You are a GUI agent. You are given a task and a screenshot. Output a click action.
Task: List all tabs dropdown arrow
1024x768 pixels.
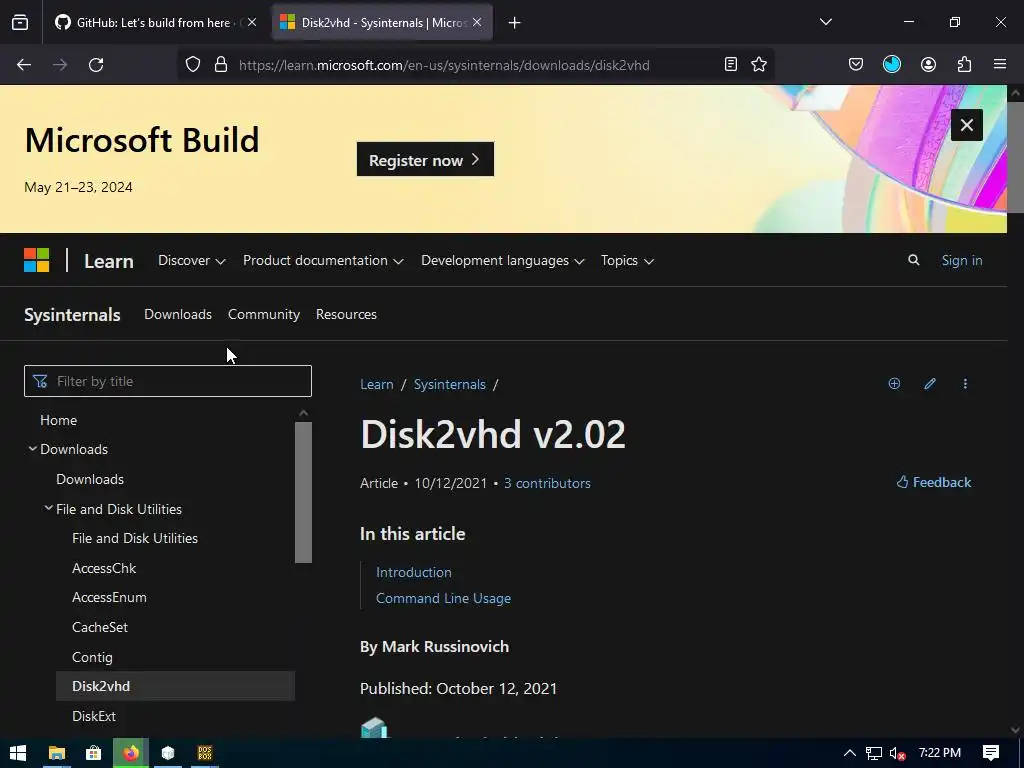825,22
